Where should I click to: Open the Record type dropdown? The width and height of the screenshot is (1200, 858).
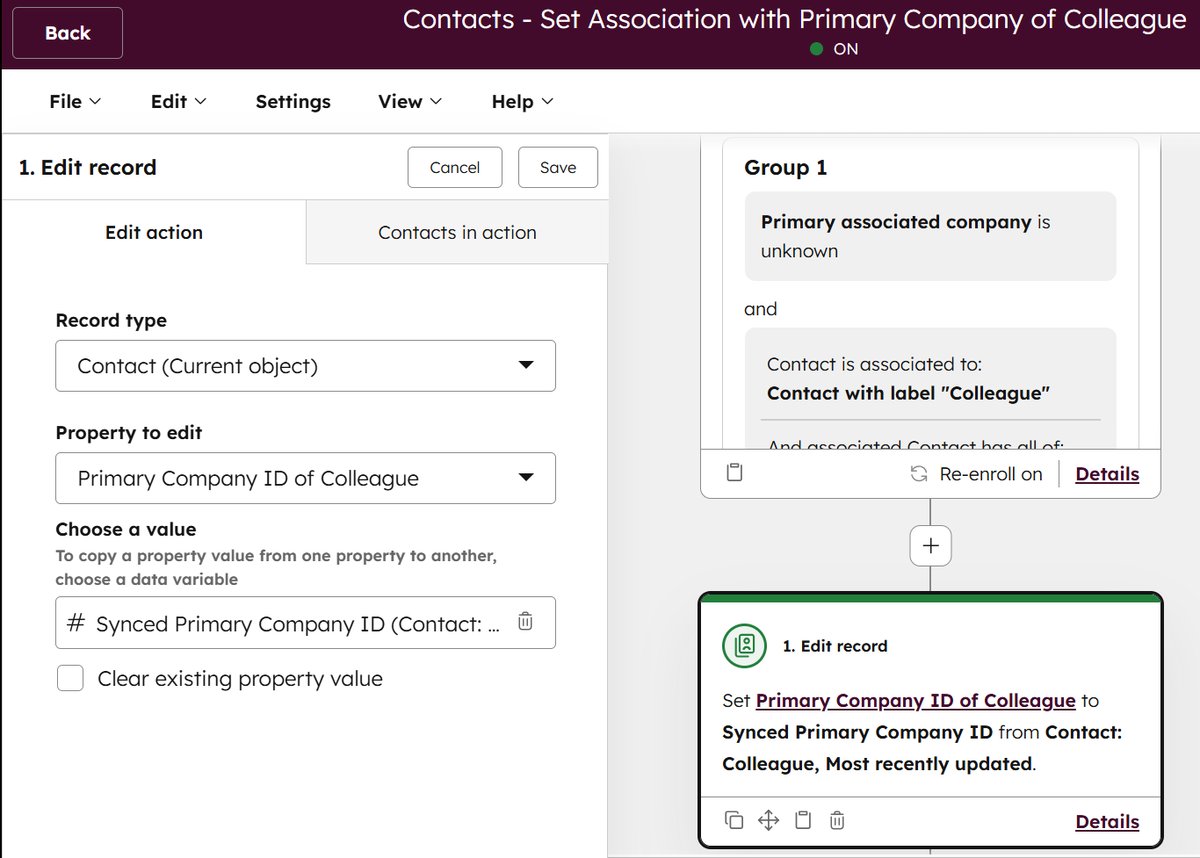click(305, 366)
